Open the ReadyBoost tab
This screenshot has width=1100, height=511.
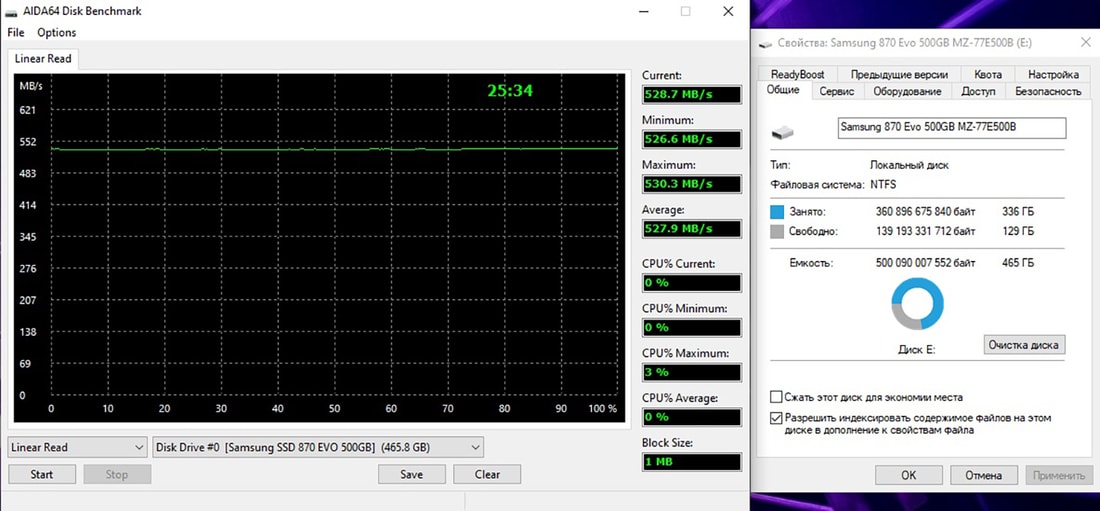(797, 74)
